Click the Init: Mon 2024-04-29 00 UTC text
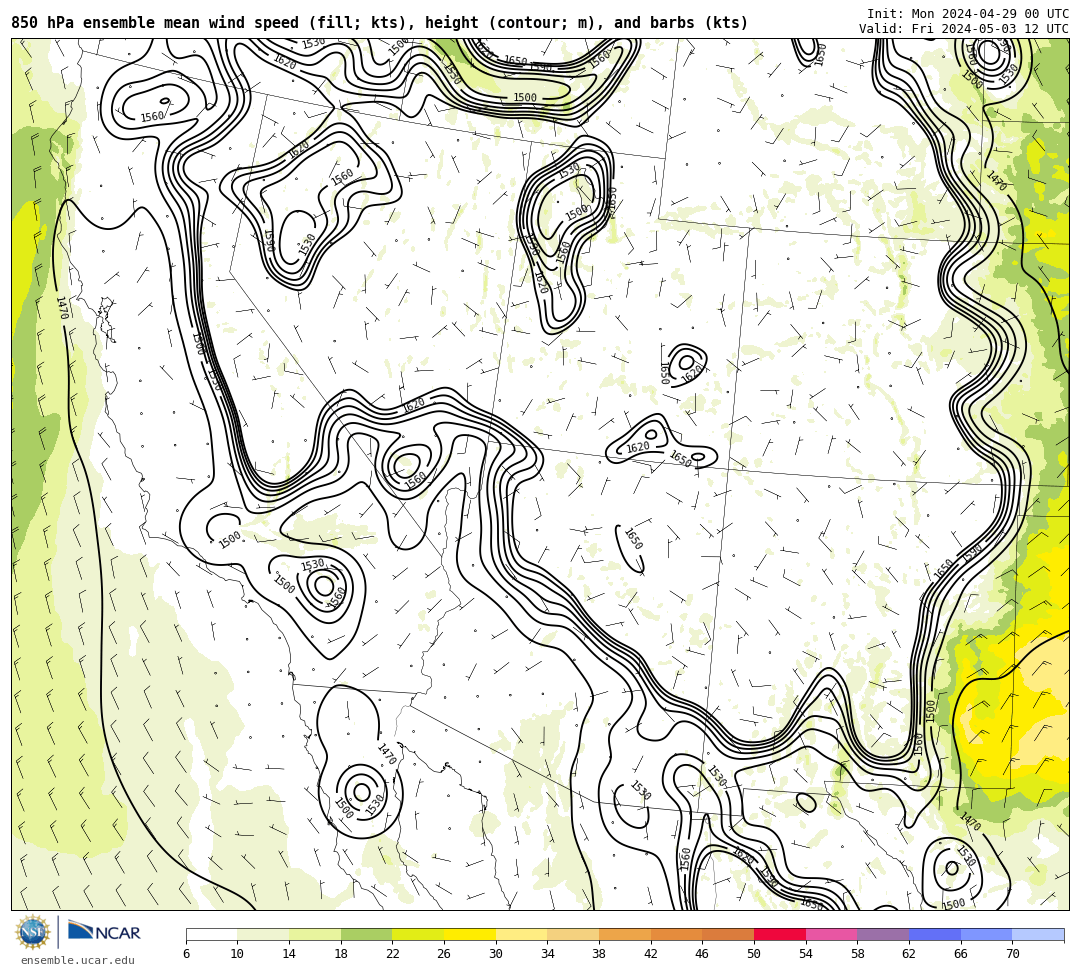The width and height of the screenshot is (1080, 973). point(967,14)
